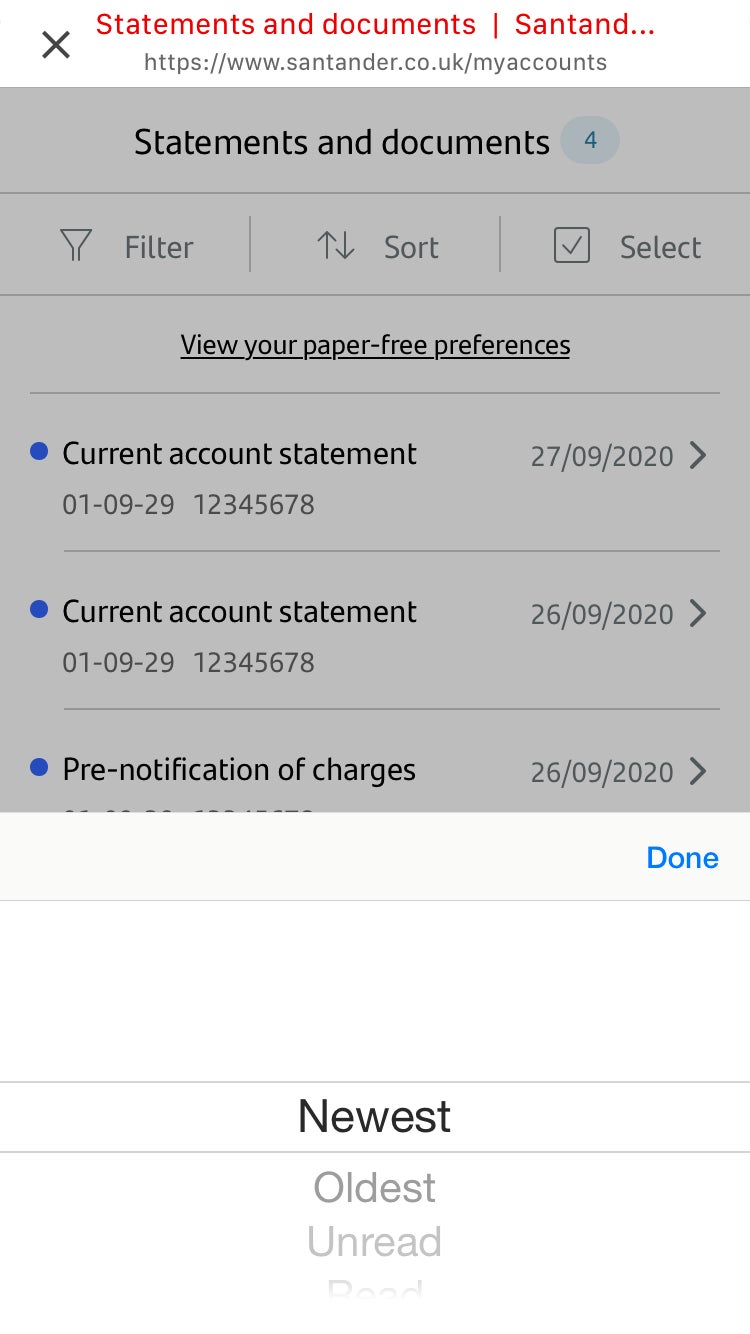Click blue unread dot for Pre-notification of charges
750x1334 pixels.
(39, 768)
